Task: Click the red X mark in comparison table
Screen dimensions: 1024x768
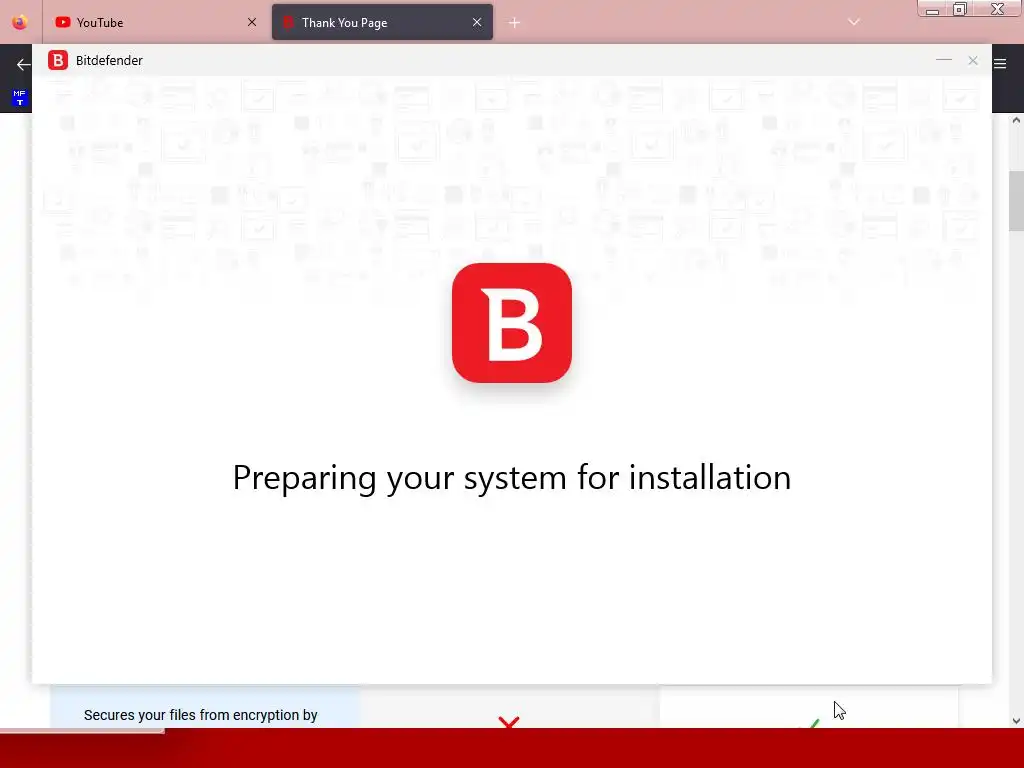Action: pyautogui.click(x=509, y=722)
